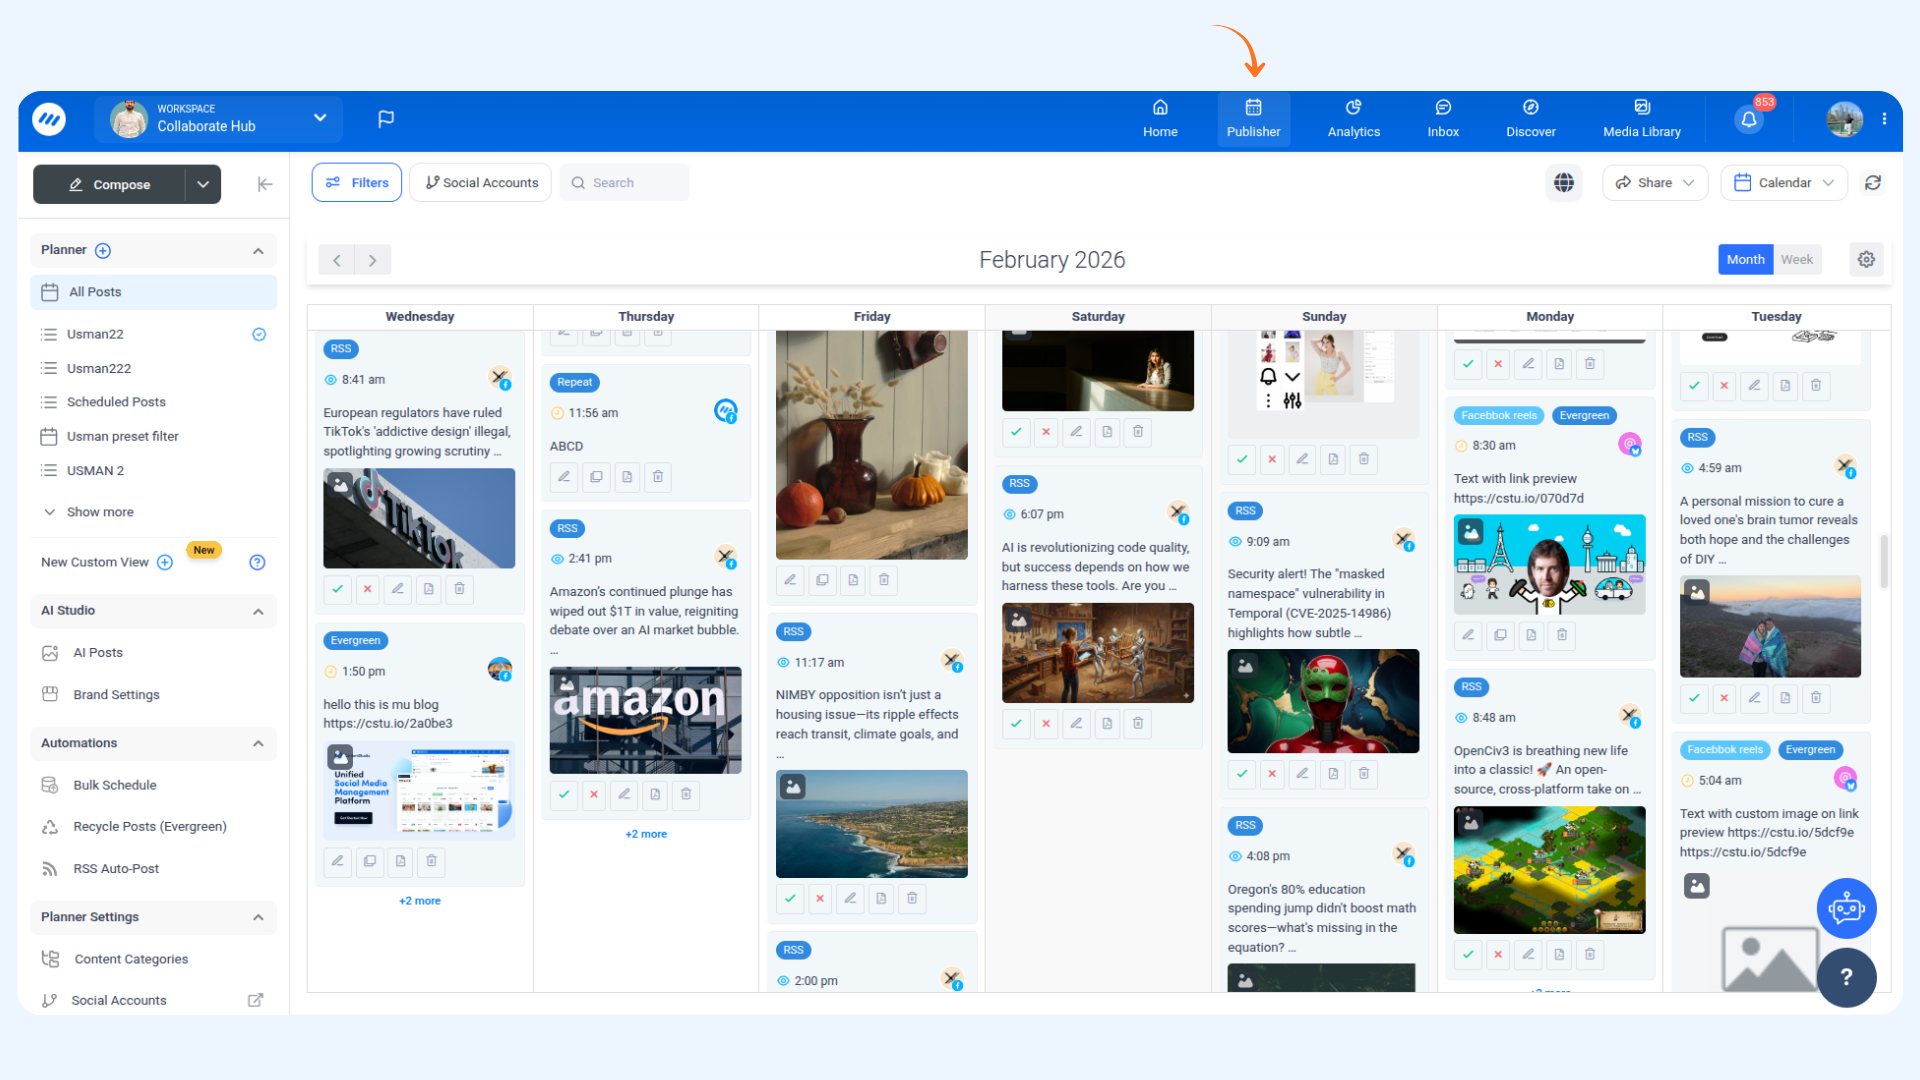The height and width of the screenshot is (1080, 1920).
Task: Click the calendar settings gear icon
Action: (x=1866, y=260)
